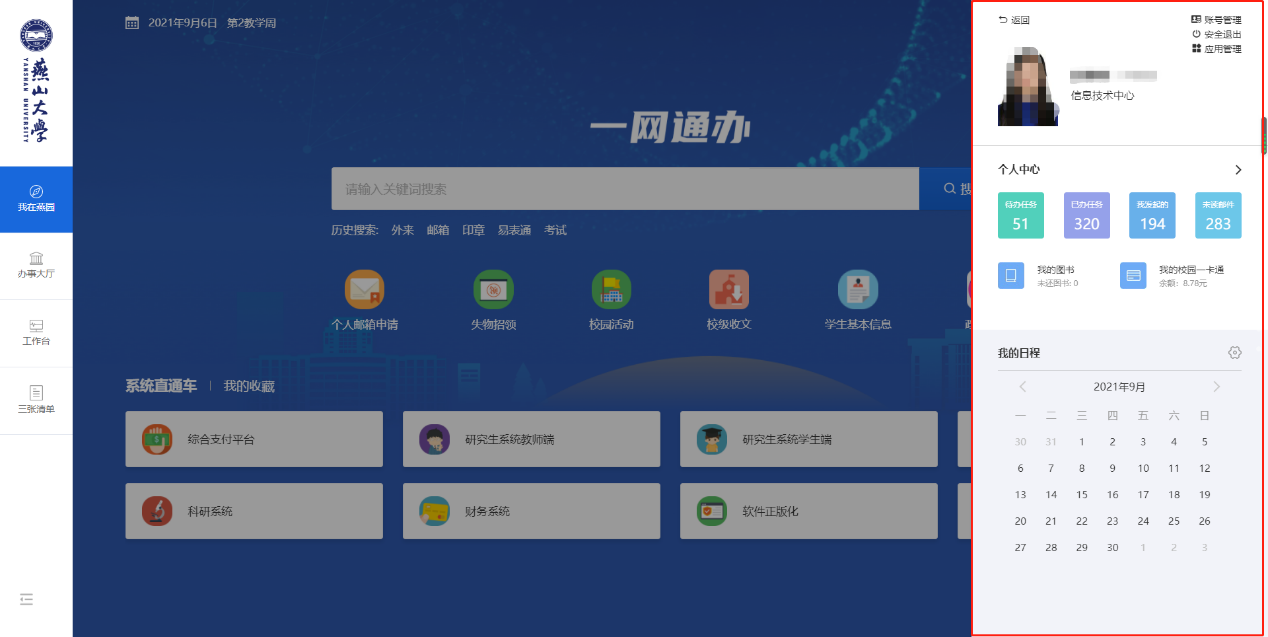Select September 15 in the calendar
The height and width of the screenshot is (637, 1268).
point(1081,494)
